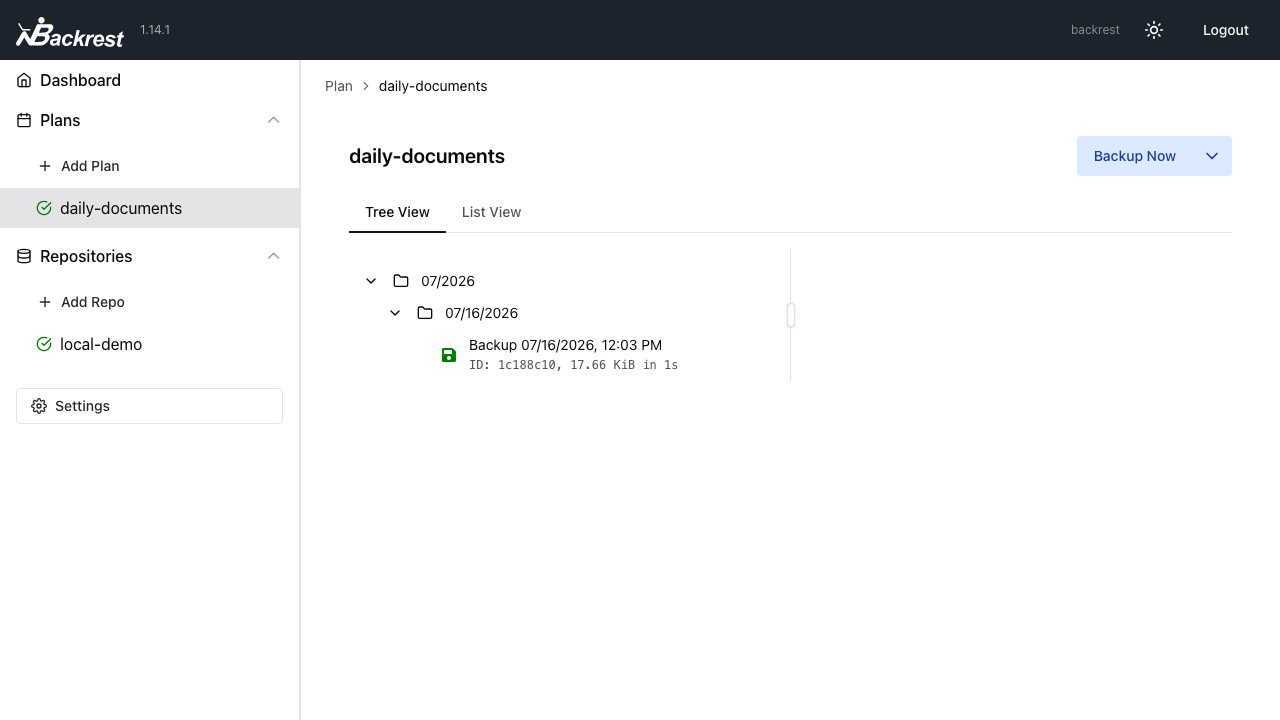Switch to the Tree View tab
The width and height of the screenshot is (1280, 720).
pyautogui.click(x=398, y=212)
